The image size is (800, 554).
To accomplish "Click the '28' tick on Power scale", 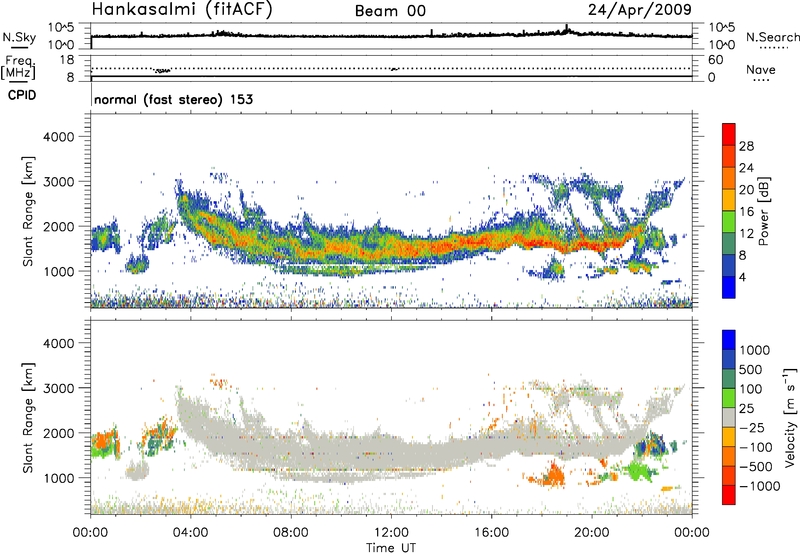I will pyautogui.click(x=746, y=146).
